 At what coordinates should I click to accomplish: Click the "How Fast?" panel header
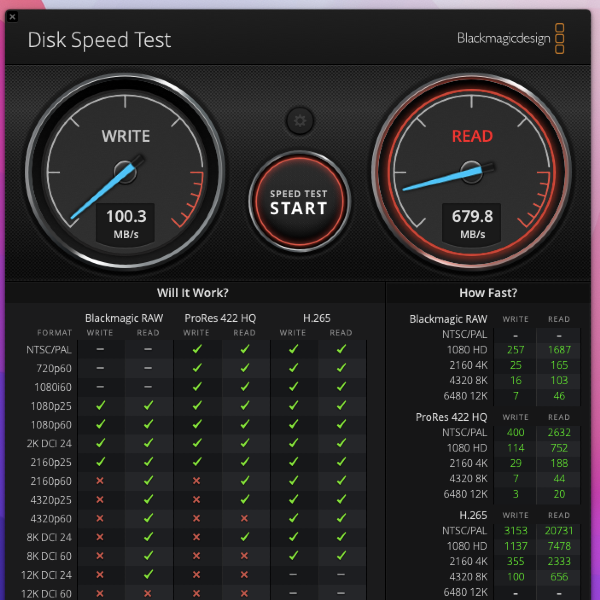(488, 293)
